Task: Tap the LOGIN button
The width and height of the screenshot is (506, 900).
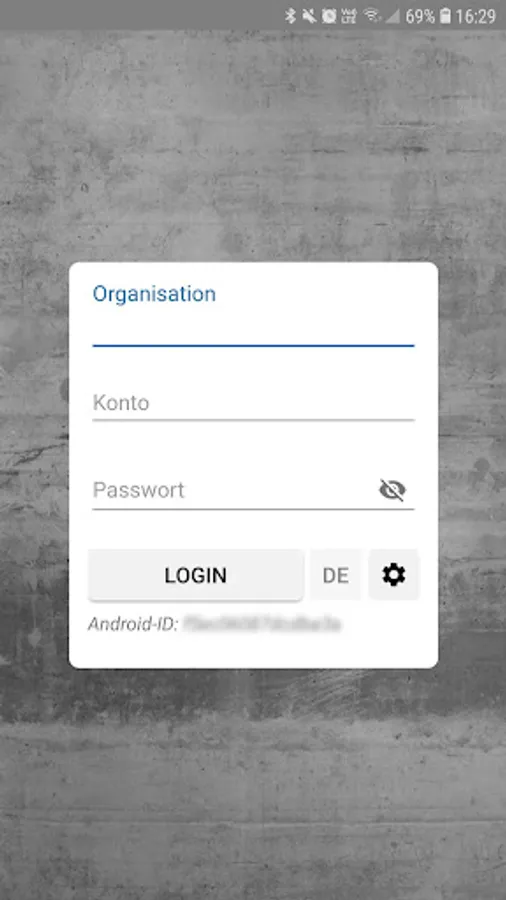Action: click(196, 575)
